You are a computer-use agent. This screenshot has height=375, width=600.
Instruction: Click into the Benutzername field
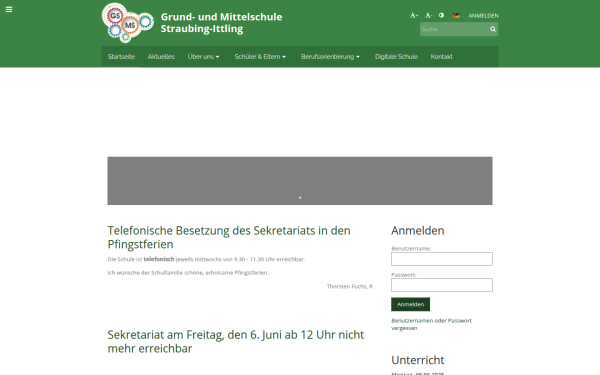pos(442,259)
